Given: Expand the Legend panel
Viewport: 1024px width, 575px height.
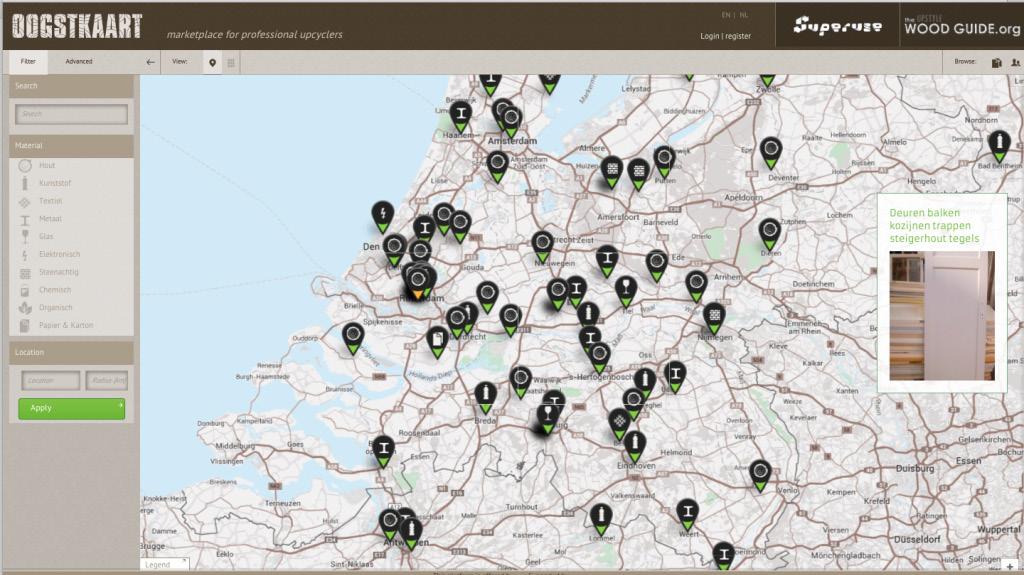Looking at the screenshot, I should [x=165, y=565].
